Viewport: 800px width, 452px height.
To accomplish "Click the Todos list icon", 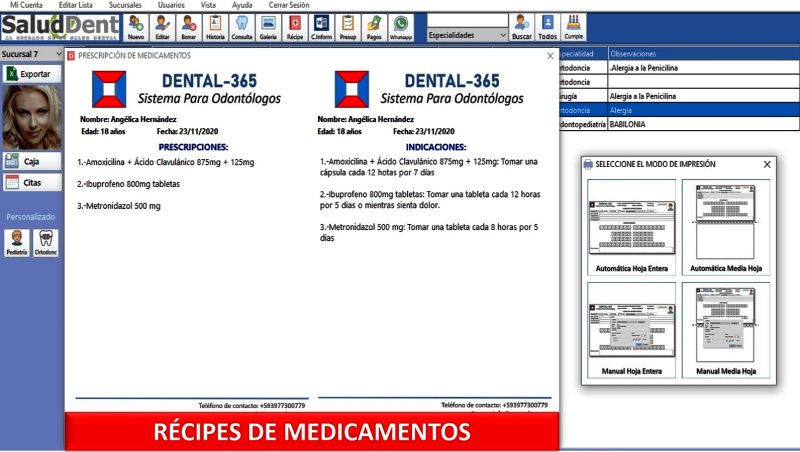I will pos(547,28).
